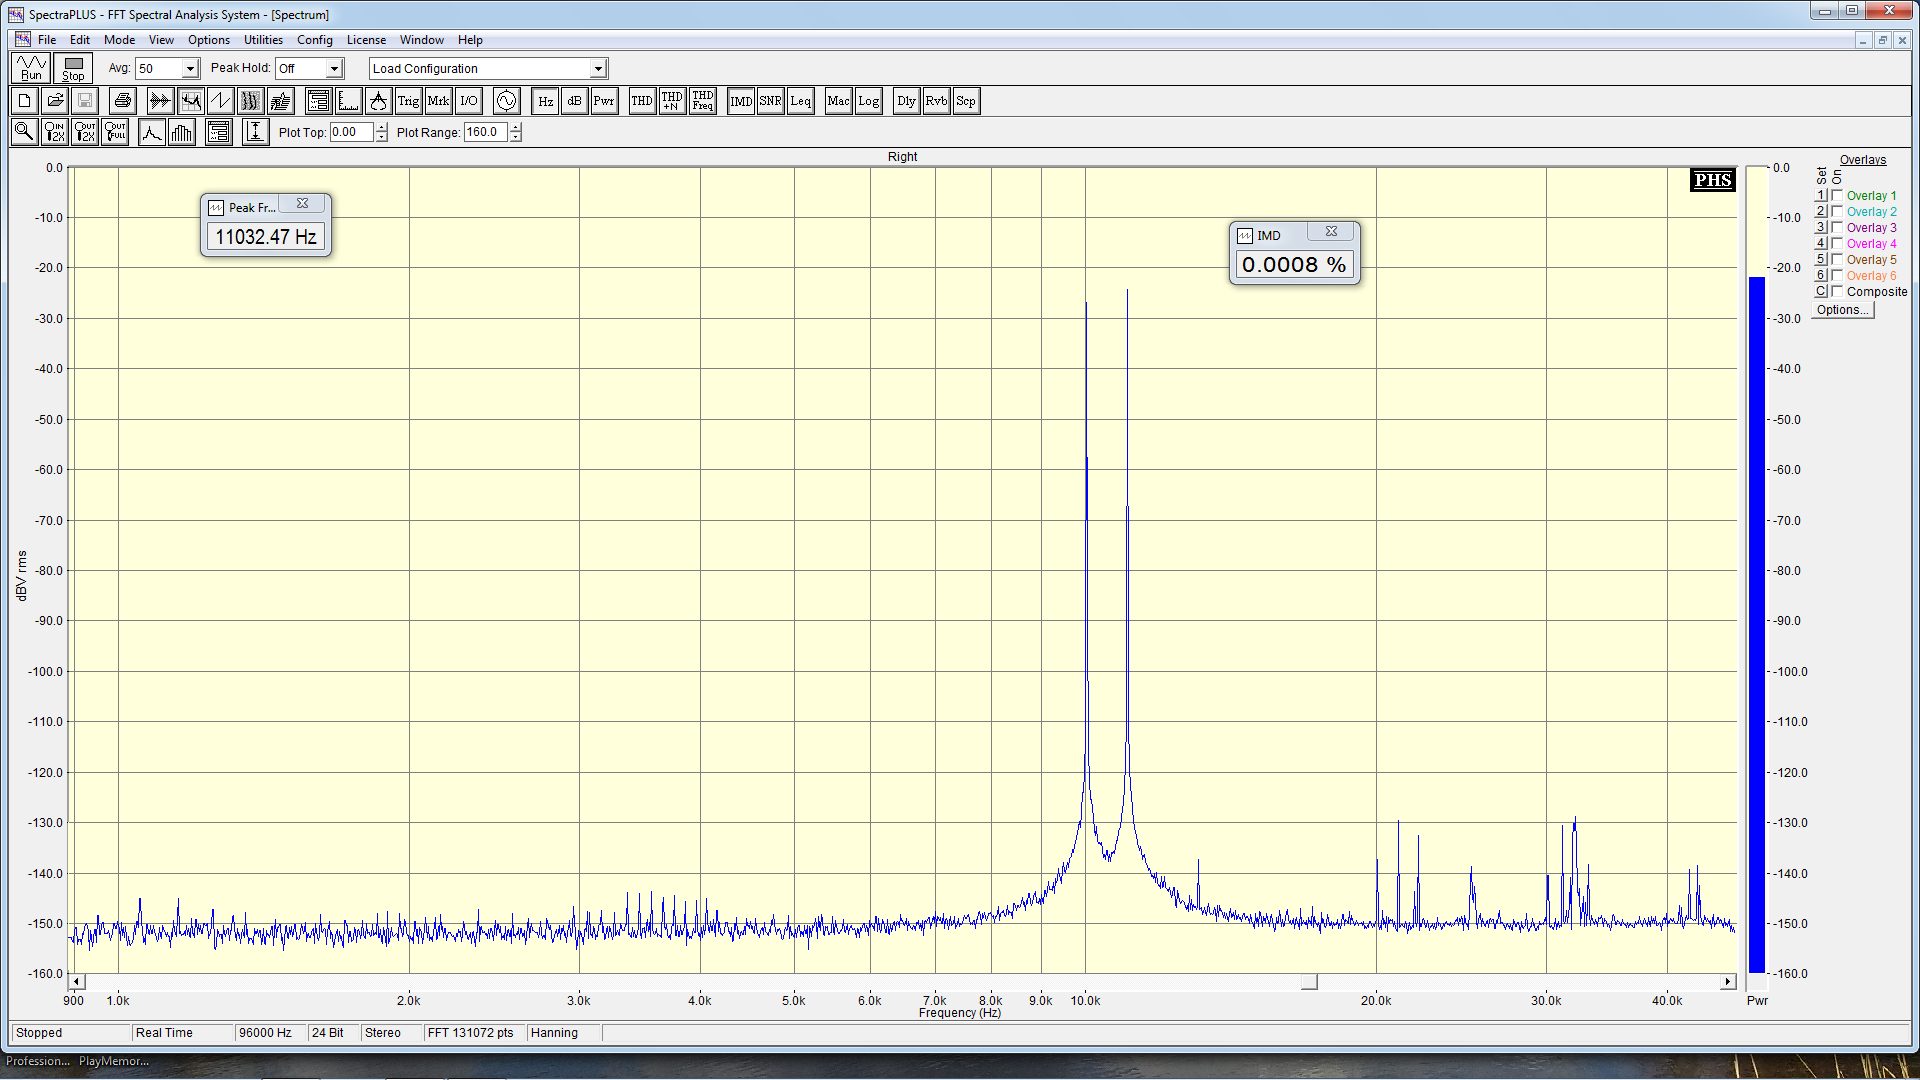Create a new file with the blank page icon
This screenshot has width=1920, height=1080.
[25, 101]
